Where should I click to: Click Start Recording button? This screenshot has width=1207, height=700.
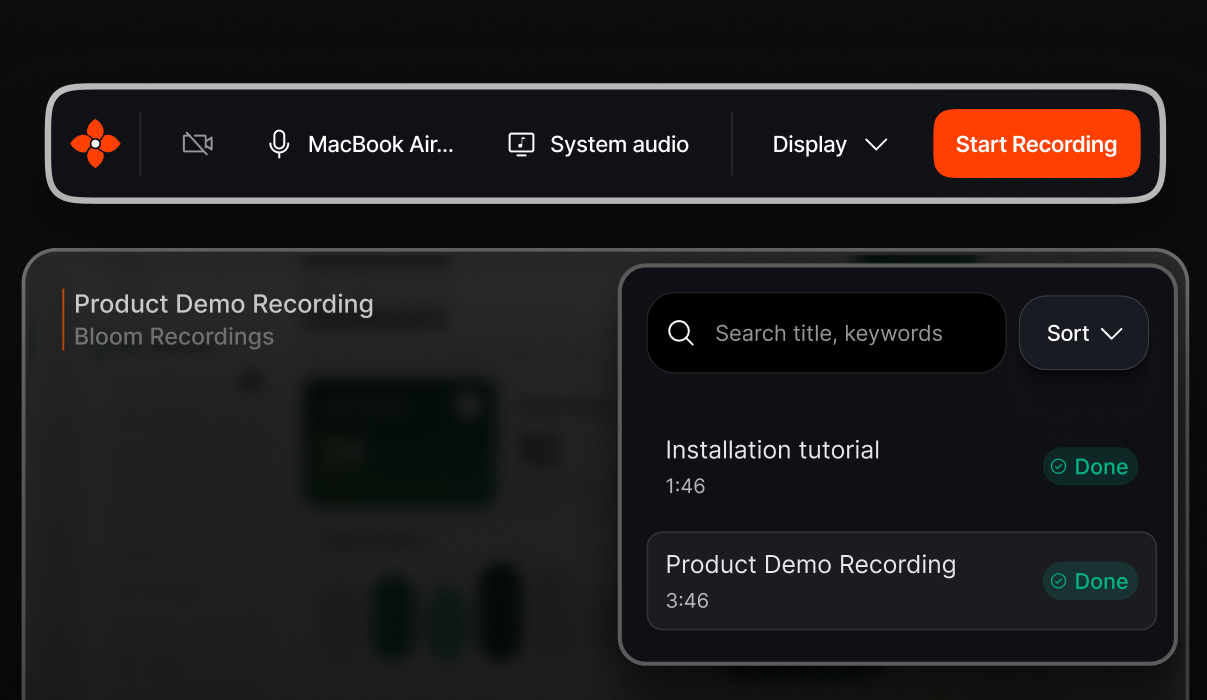coord(1036,144)
